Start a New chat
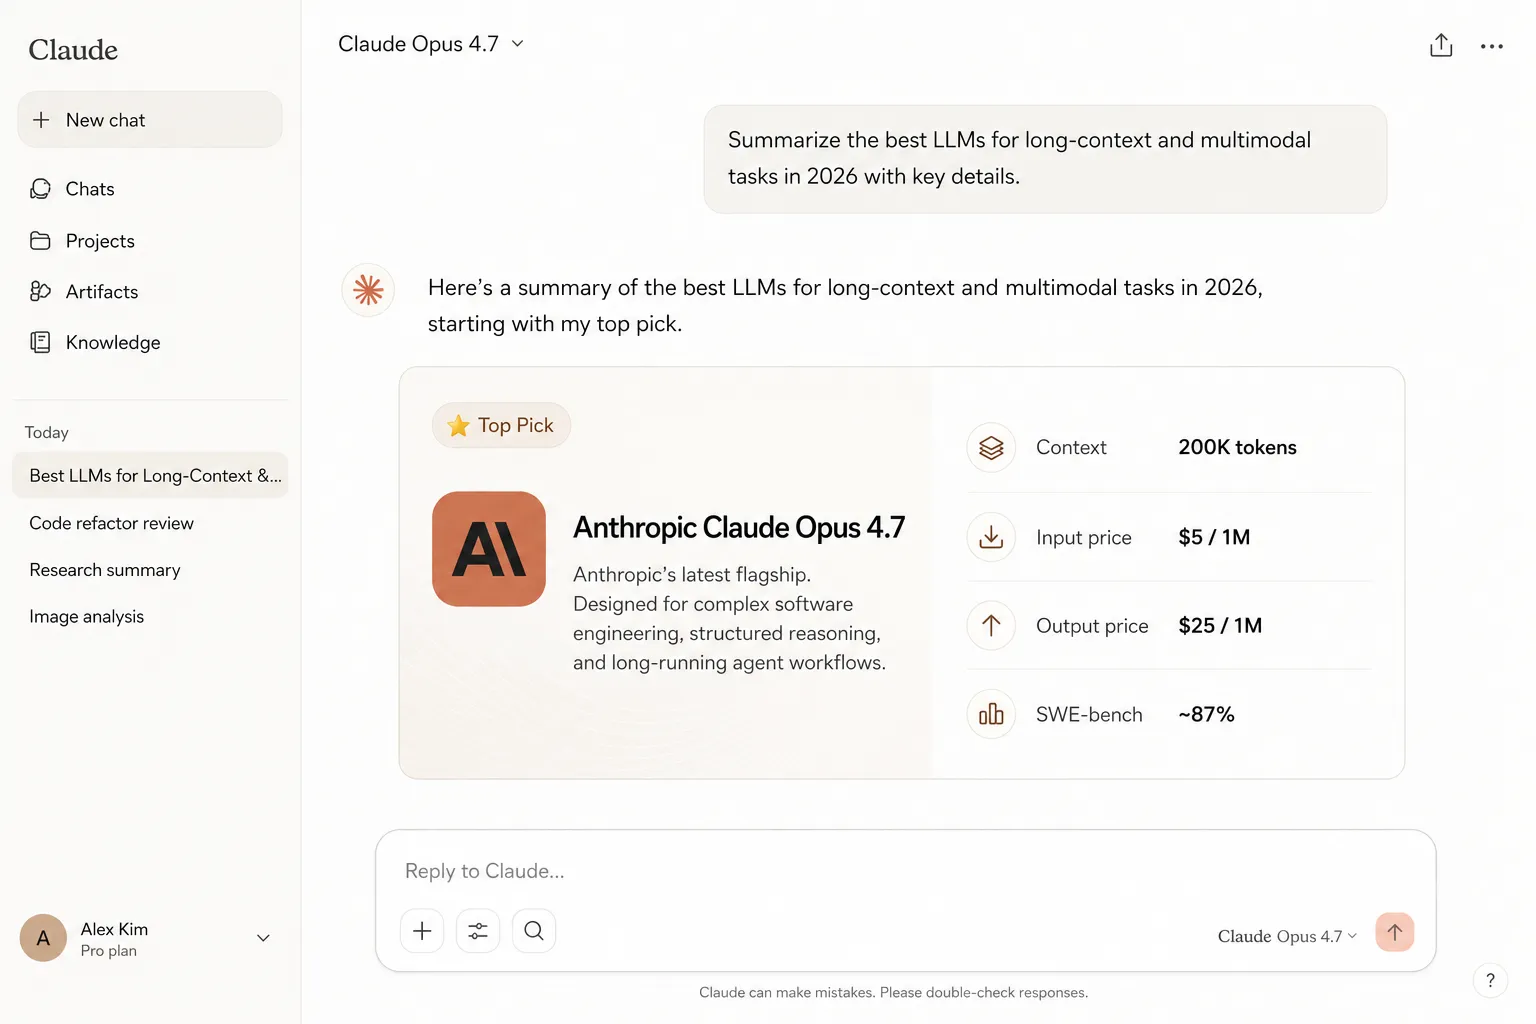 point(150,120)
